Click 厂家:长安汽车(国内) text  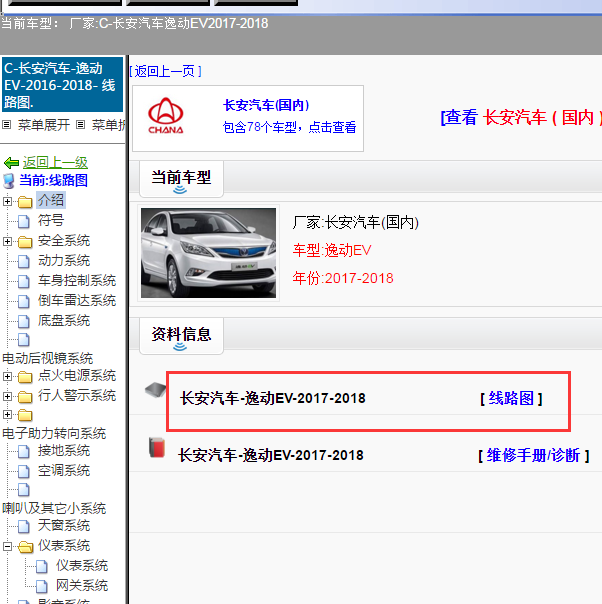click(355, 222)
